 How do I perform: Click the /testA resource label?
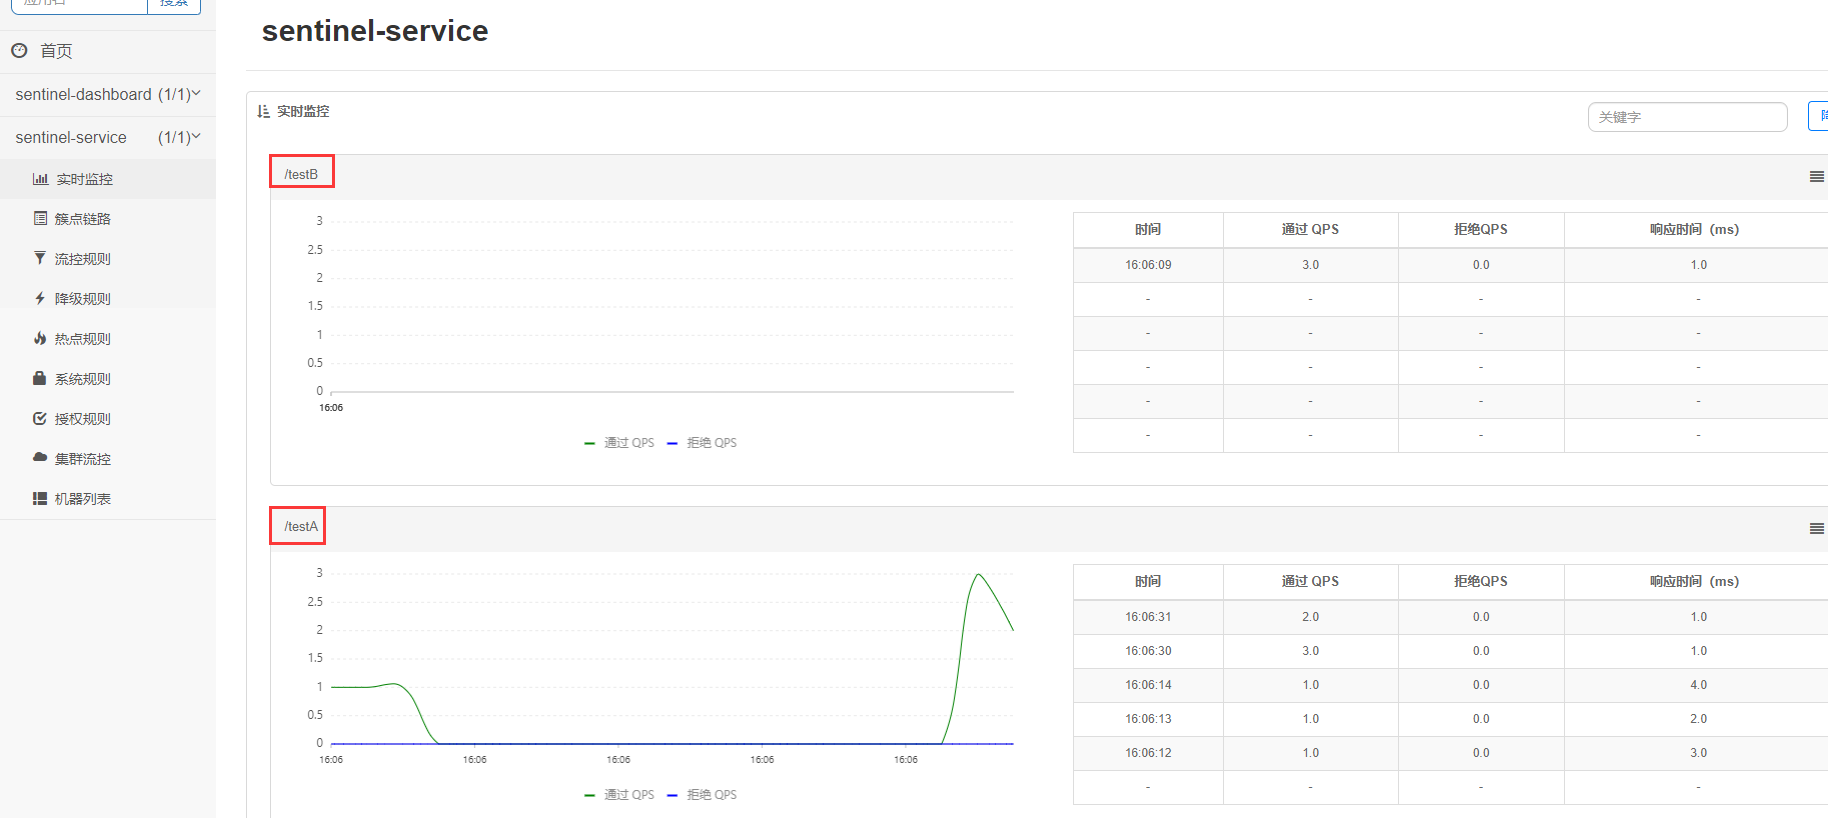(x=301, y=526)
